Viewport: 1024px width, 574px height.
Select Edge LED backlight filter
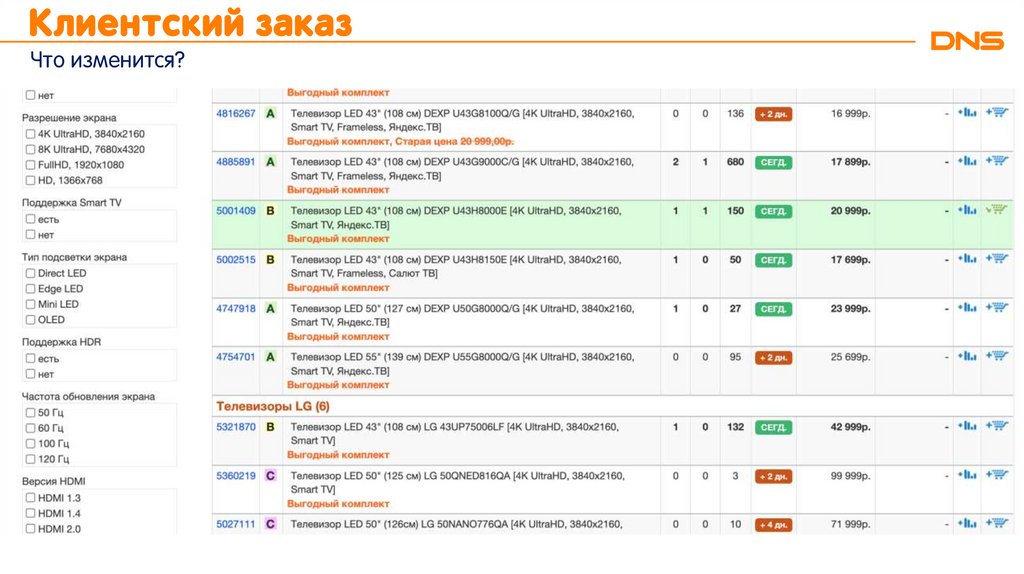pos(30,289)
